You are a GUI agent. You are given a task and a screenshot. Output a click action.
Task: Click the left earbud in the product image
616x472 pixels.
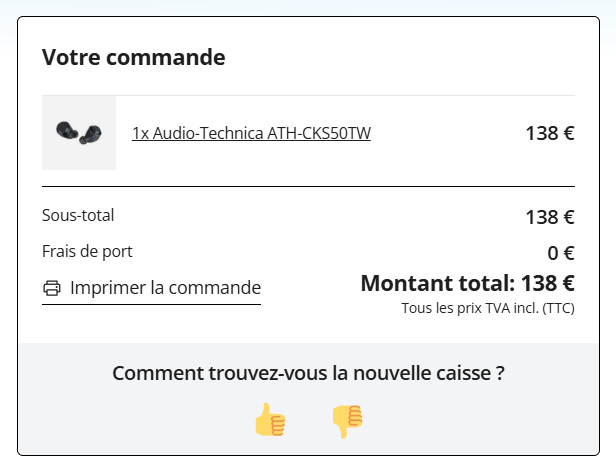(x=67, y=130)
